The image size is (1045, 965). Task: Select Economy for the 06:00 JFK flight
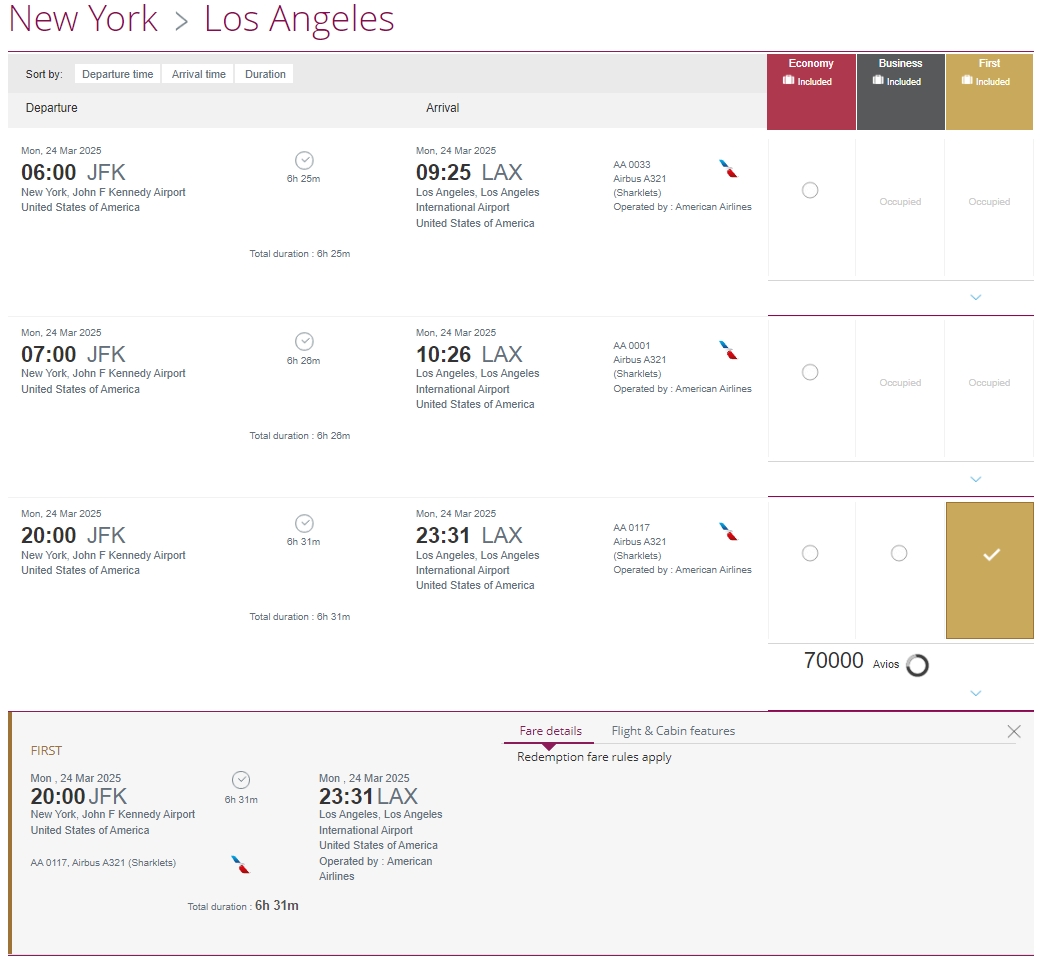810,190
